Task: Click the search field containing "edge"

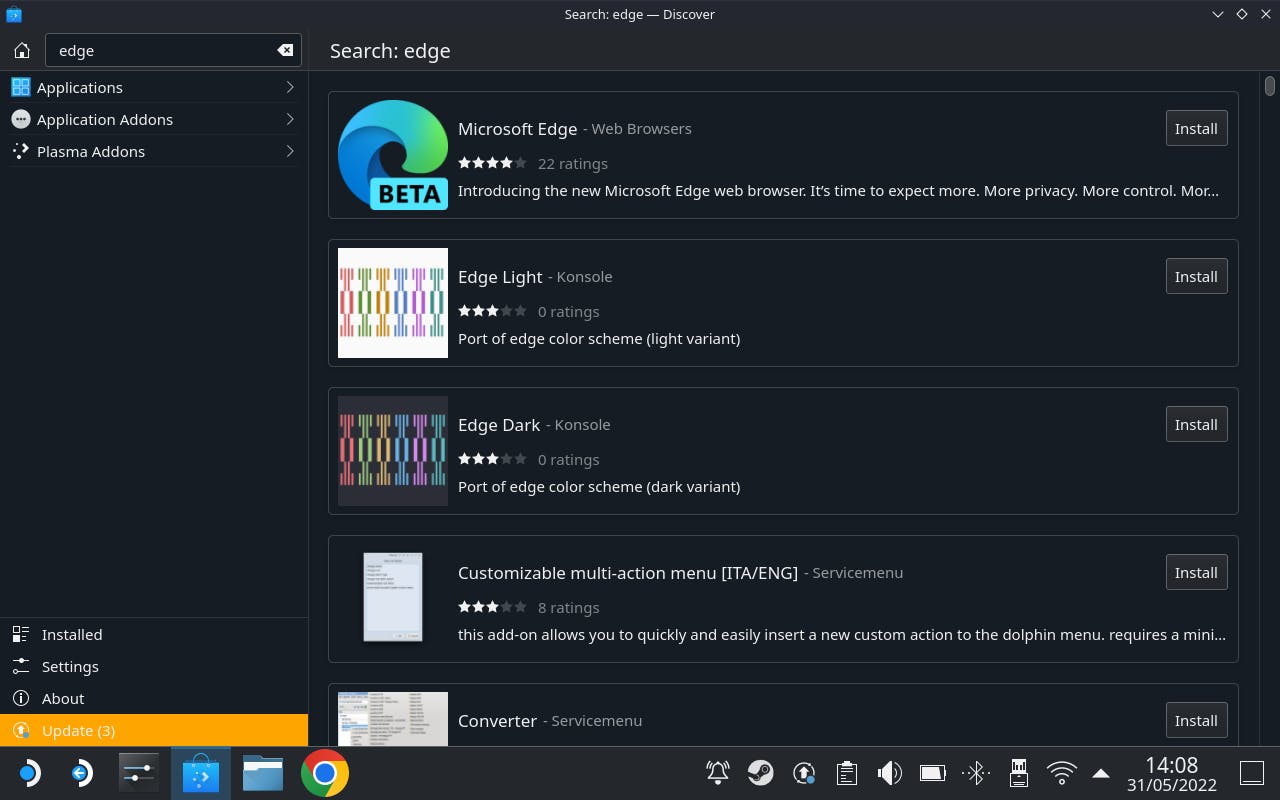Action: [x=173, y=51]
